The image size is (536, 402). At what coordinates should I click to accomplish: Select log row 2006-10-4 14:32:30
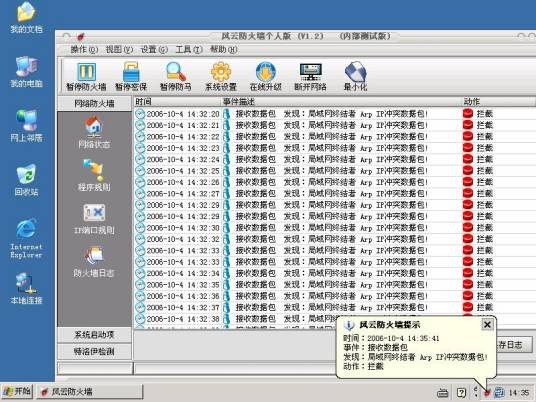tap(334, 228)
